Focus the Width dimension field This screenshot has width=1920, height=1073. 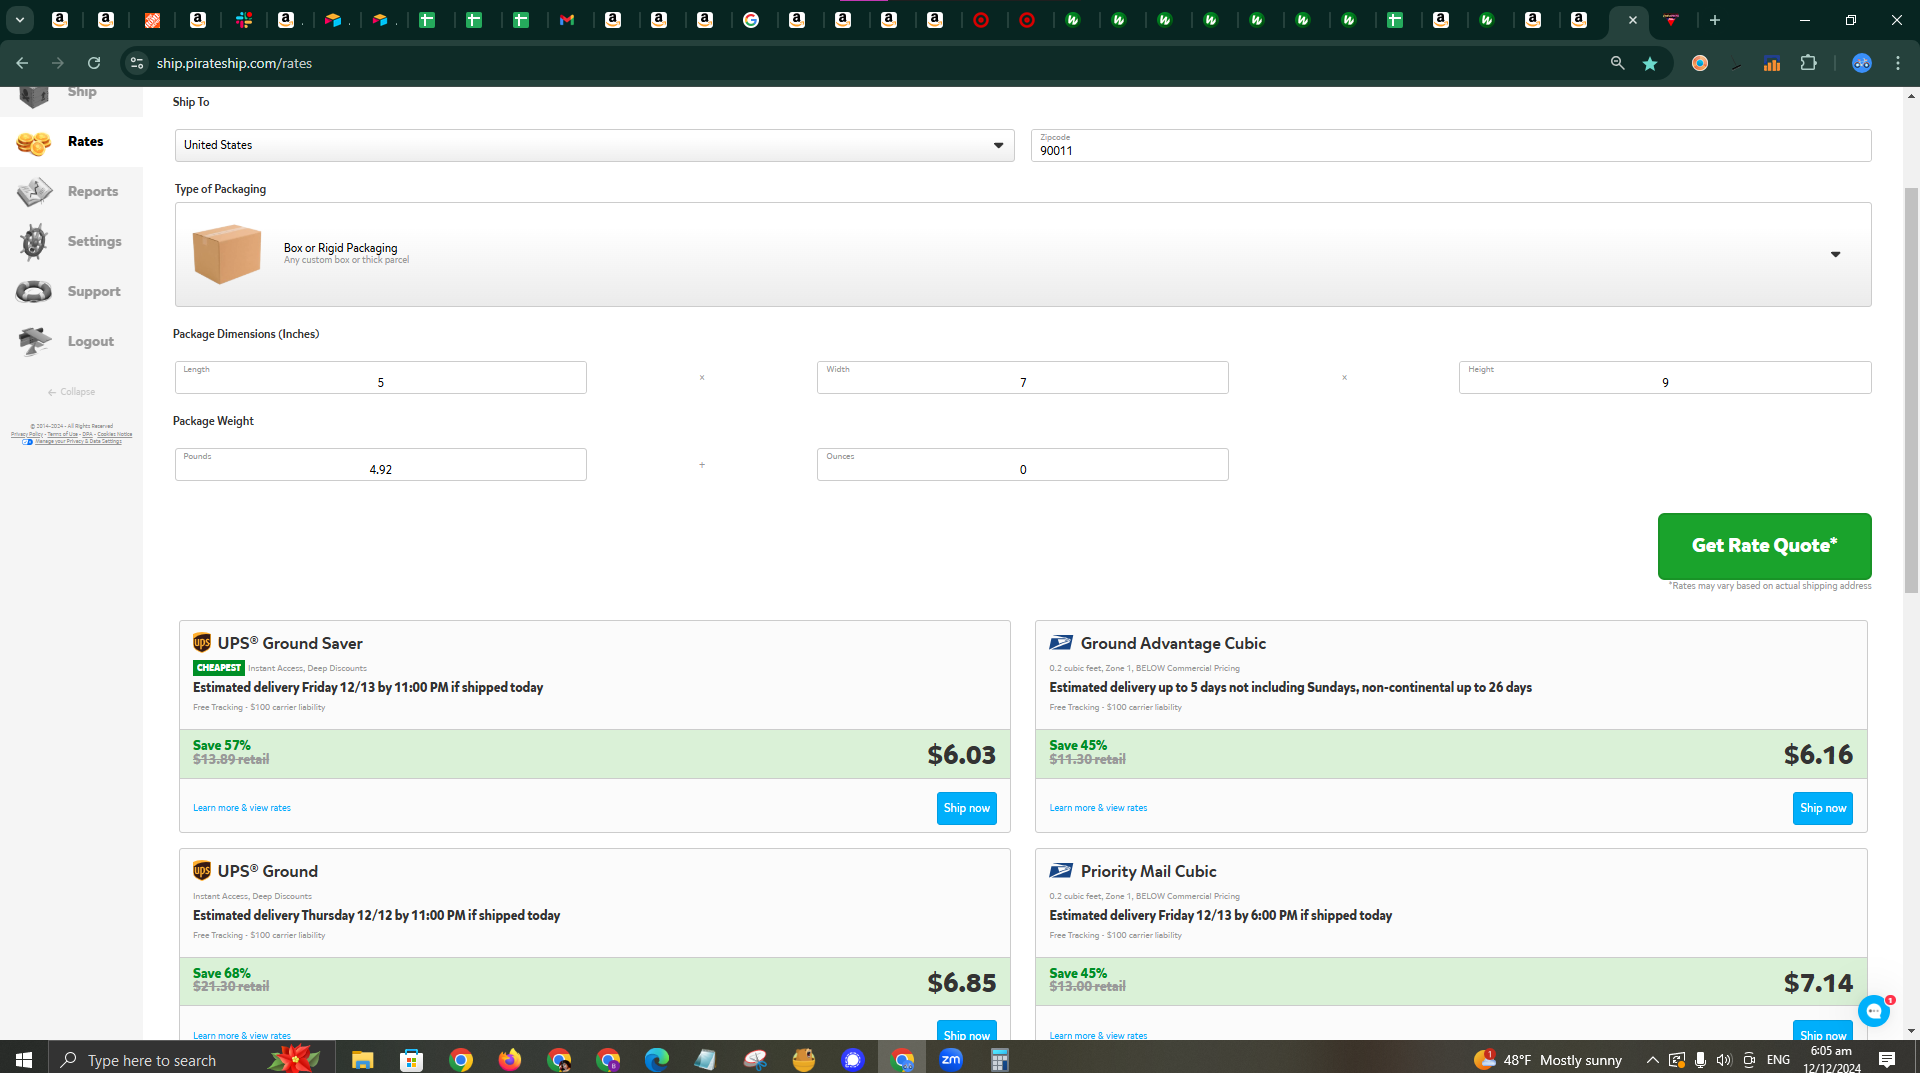[1022, 377]
